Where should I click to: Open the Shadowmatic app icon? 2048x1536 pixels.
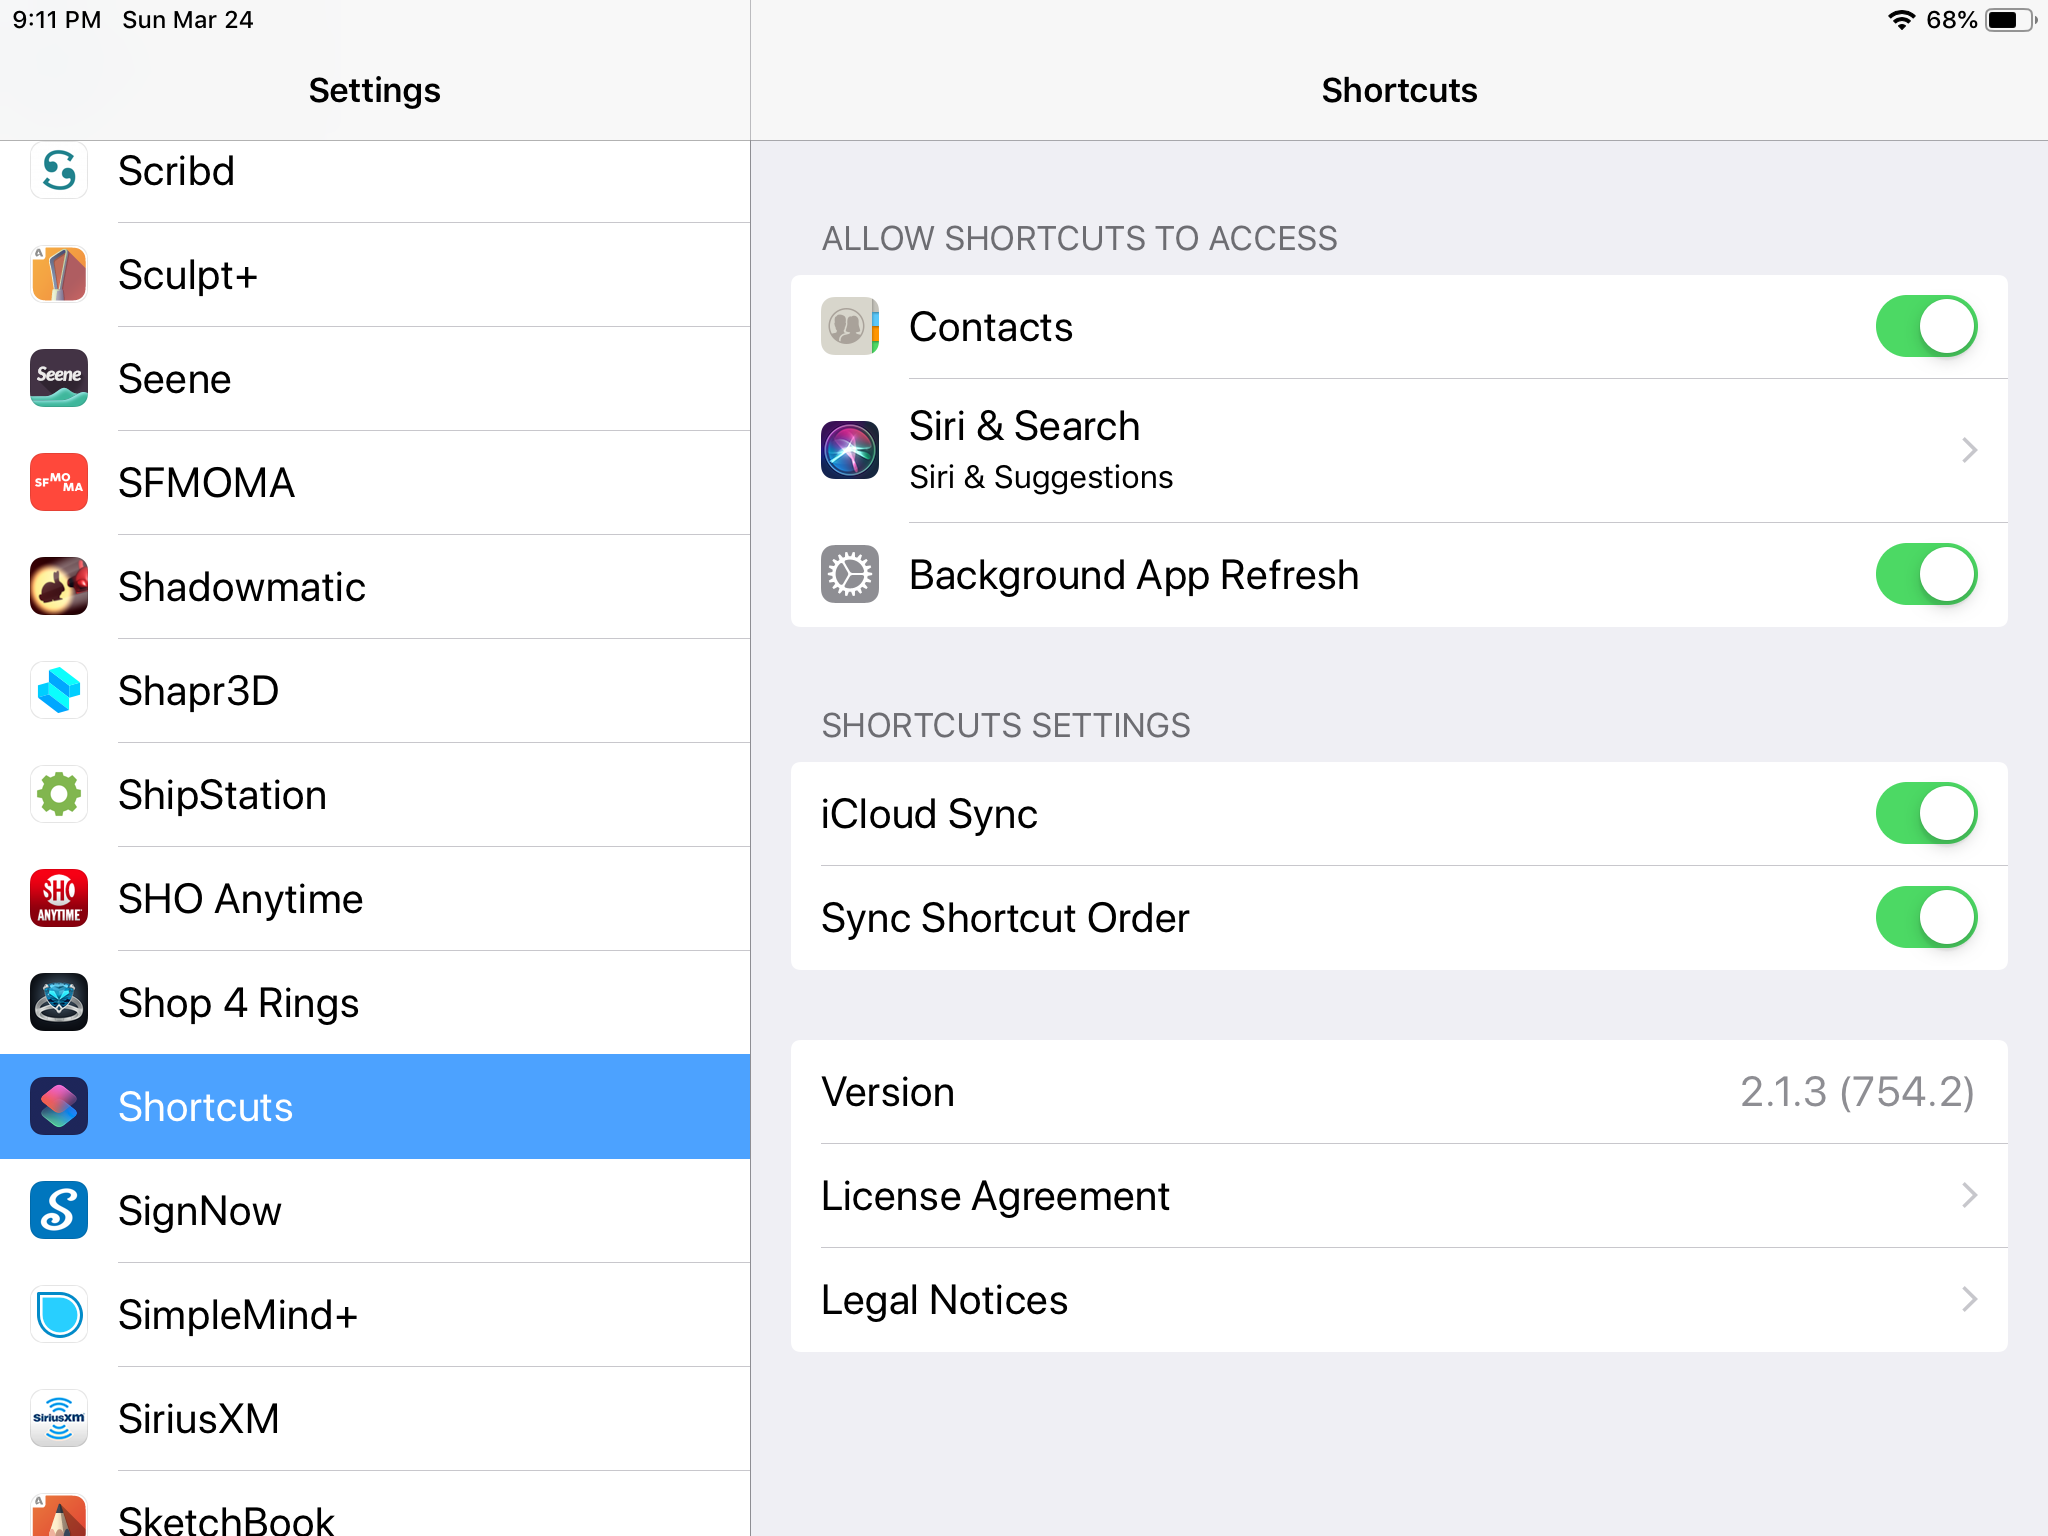coord(59,587)
